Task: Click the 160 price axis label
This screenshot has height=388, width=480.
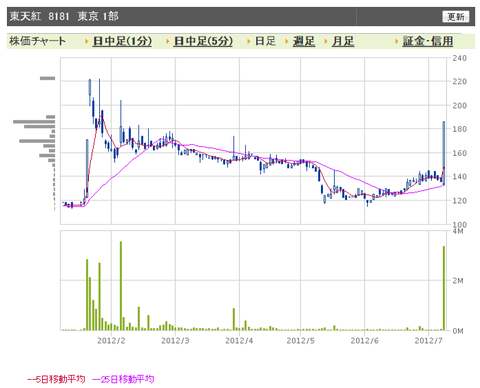Action: point(459,153)
